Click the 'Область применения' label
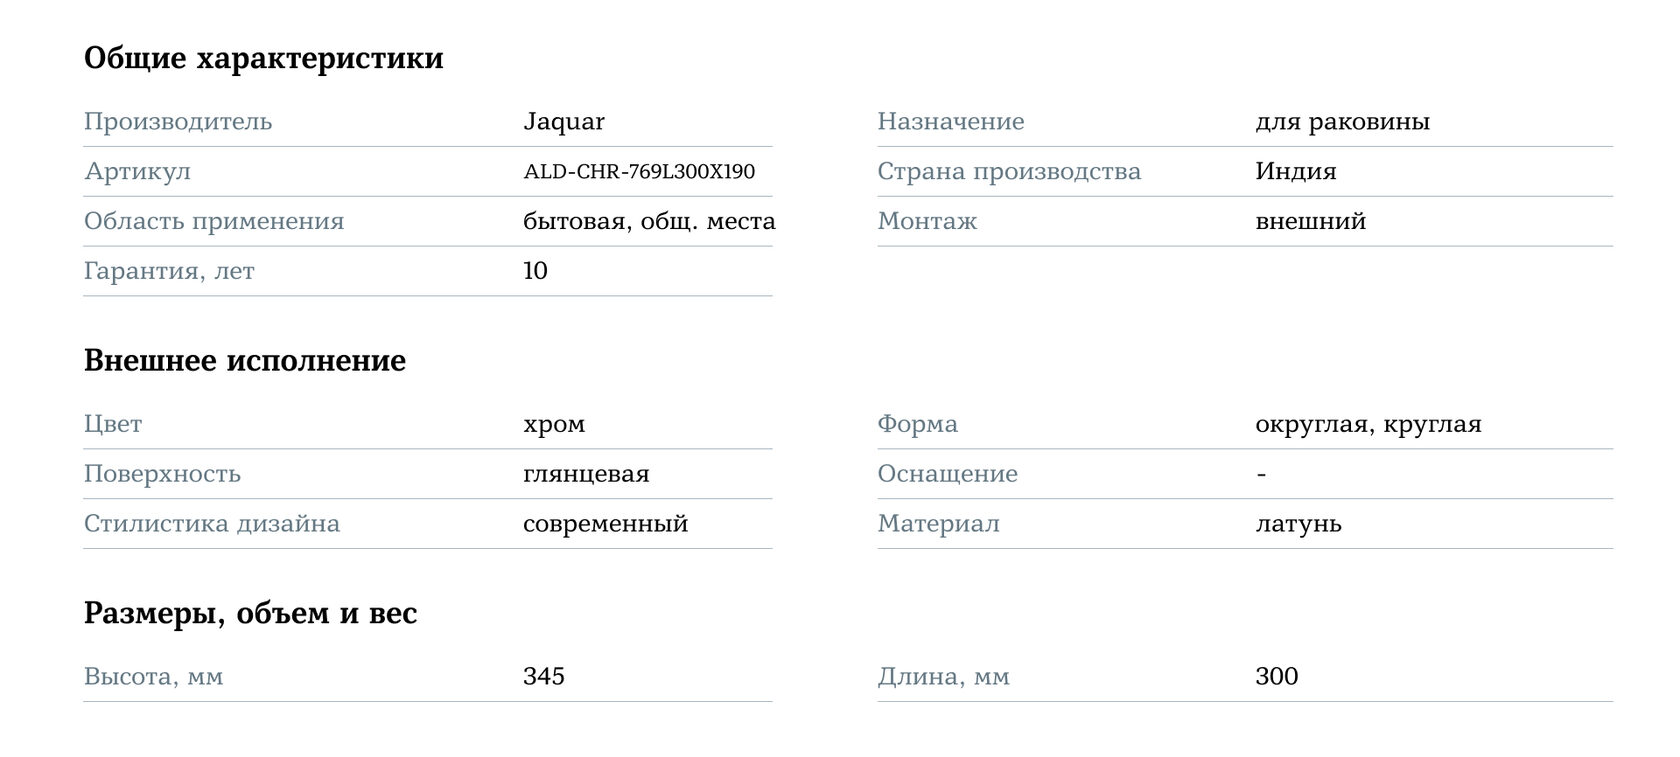 coord(214,222)
